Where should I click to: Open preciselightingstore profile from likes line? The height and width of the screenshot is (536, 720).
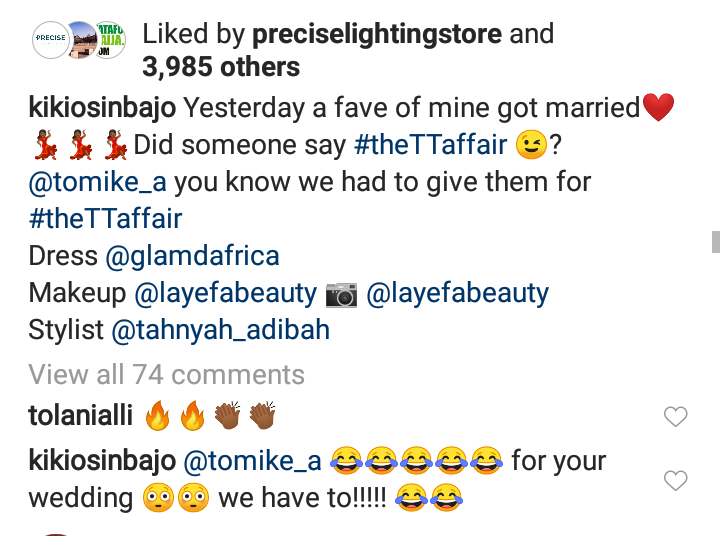375,34
